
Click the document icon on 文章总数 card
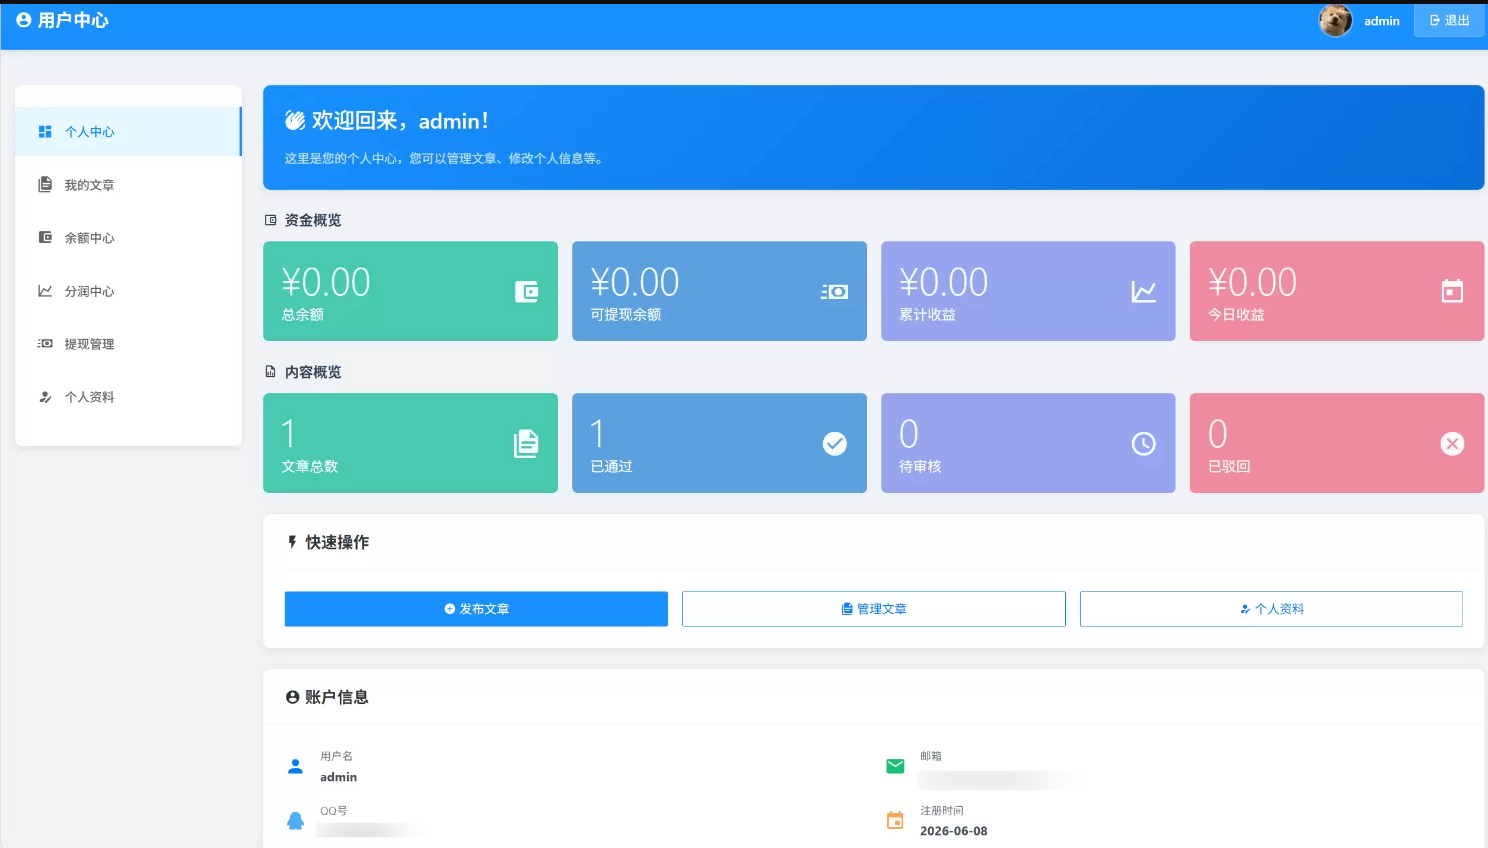[526, 444]
